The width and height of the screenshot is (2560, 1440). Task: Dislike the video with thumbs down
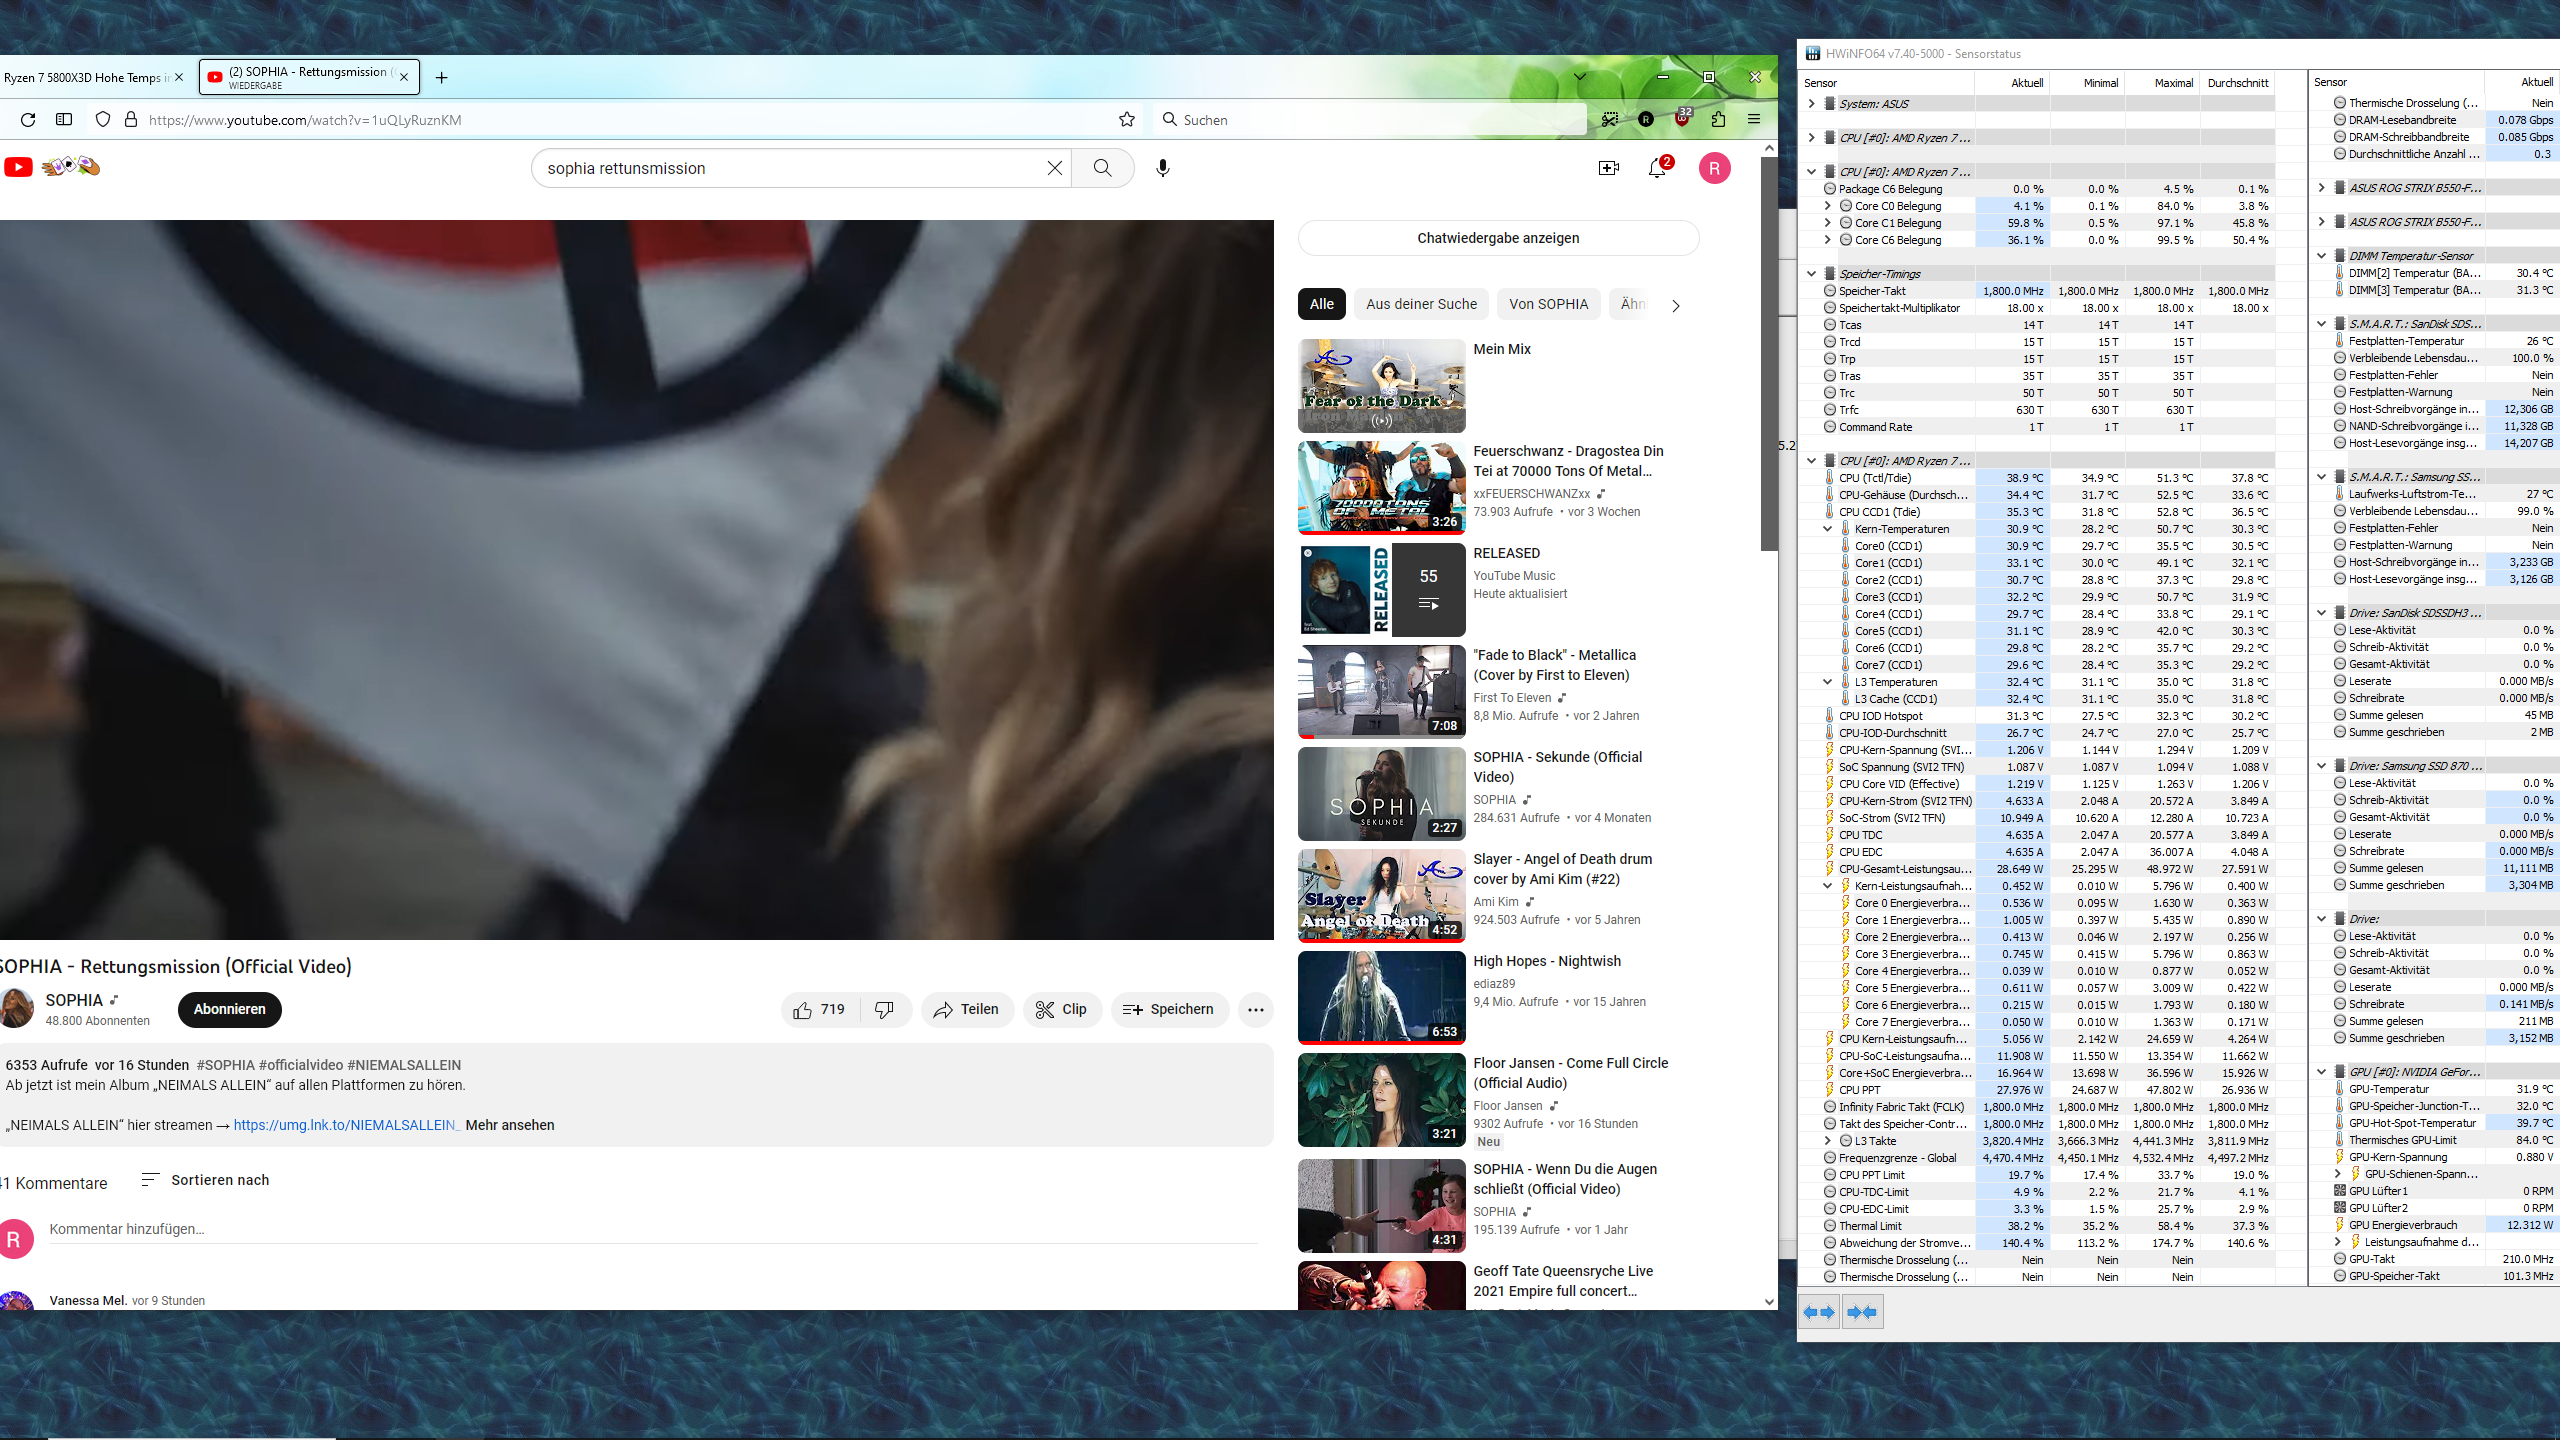[884, 1010]
